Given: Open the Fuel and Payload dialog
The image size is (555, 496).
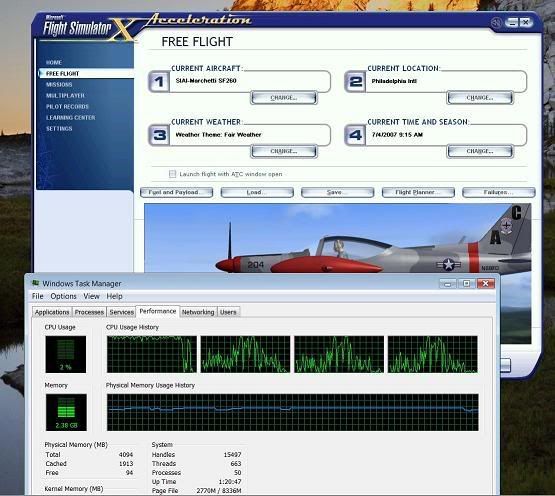Looking at the screenshot, I should pyautogui.click(x=176, y=192).
